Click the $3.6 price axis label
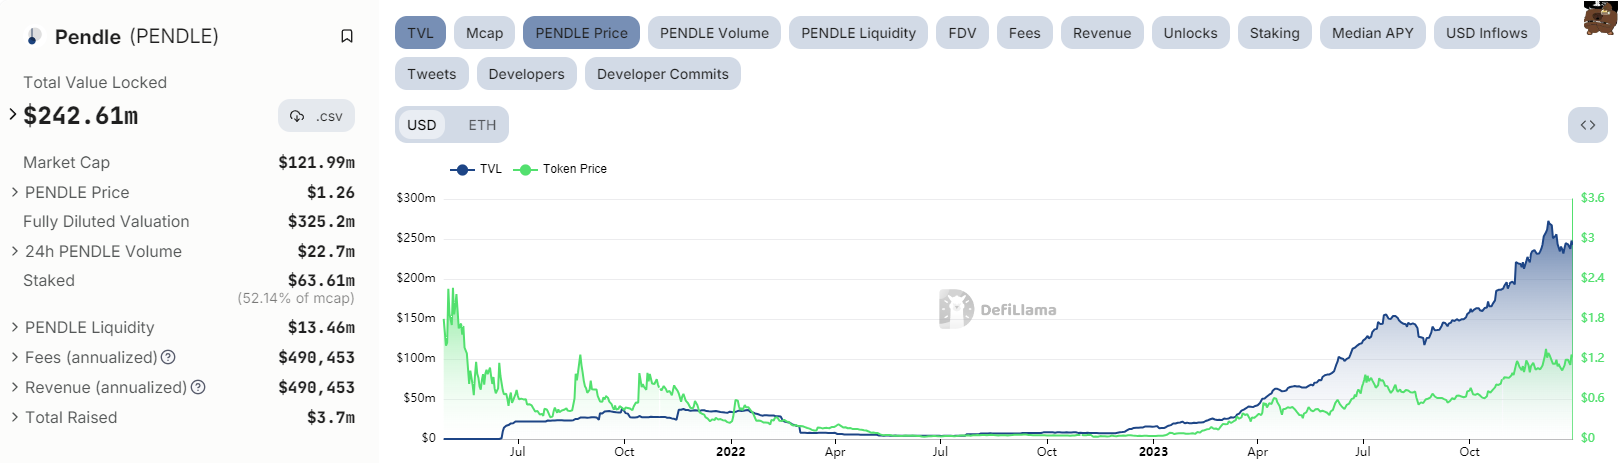The image size is (1620, 463). coord(1592,198)
